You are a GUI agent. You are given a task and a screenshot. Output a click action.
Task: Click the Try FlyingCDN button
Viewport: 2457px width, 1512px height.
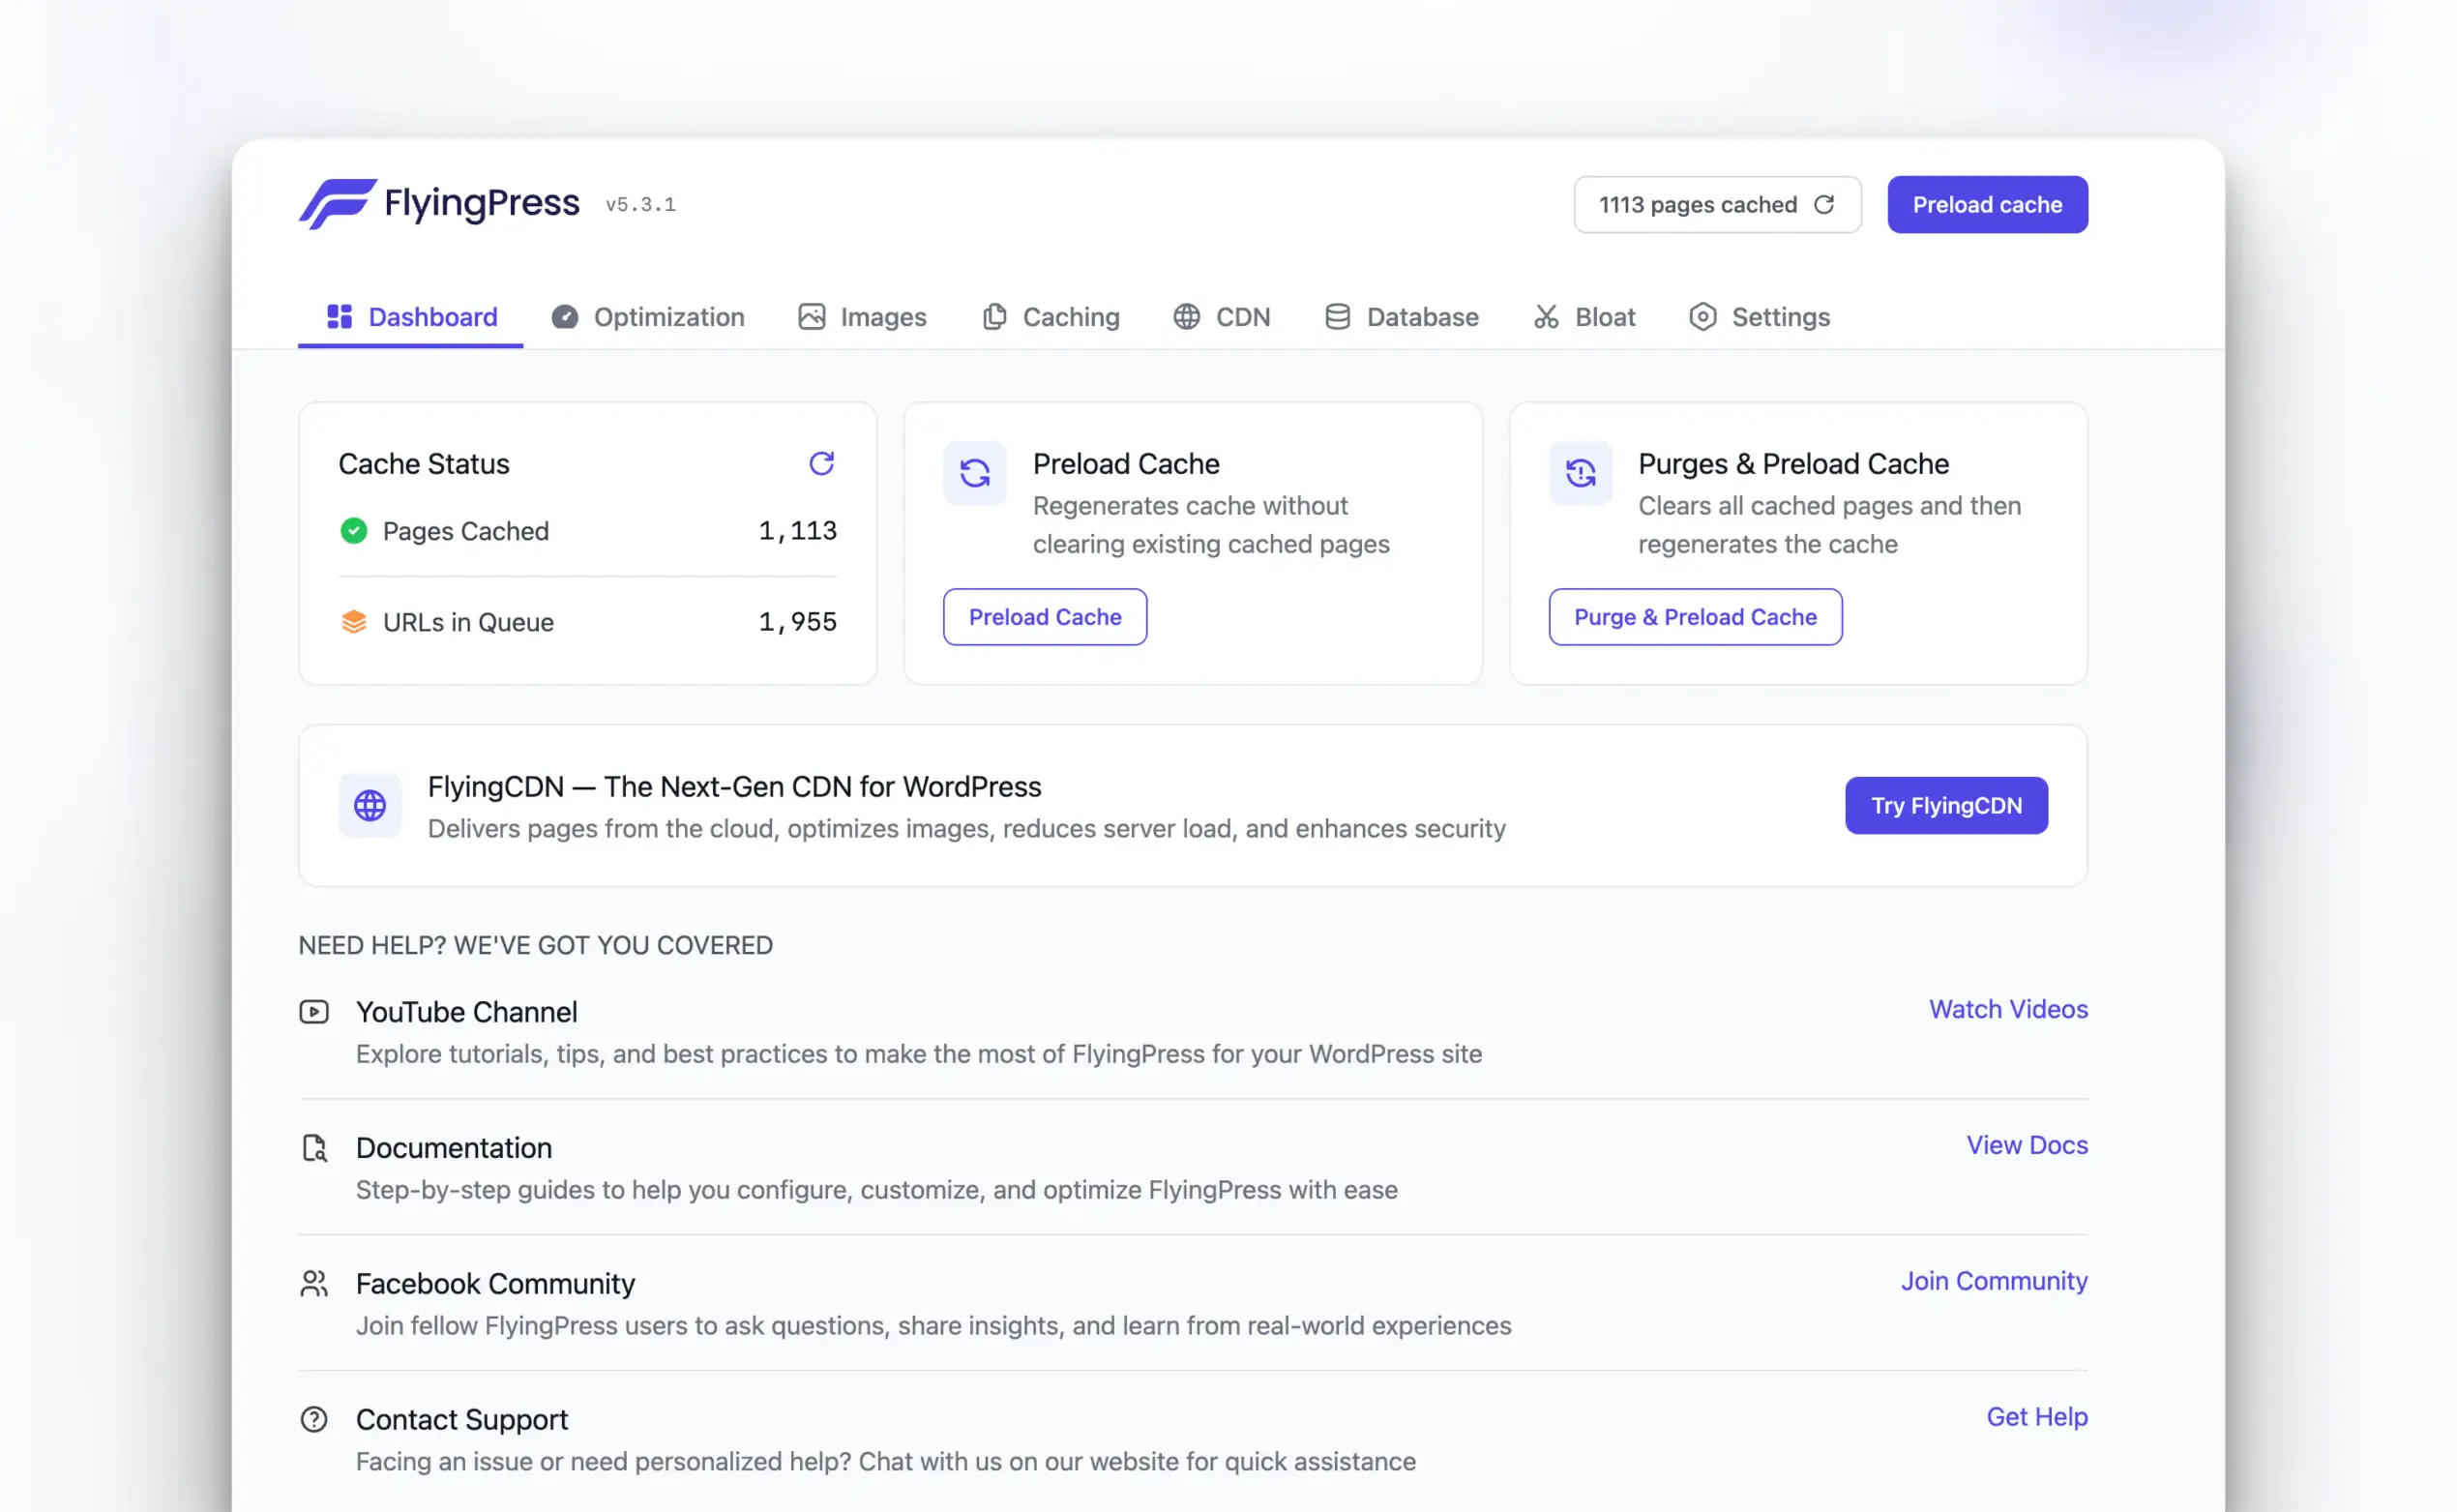1945,805
